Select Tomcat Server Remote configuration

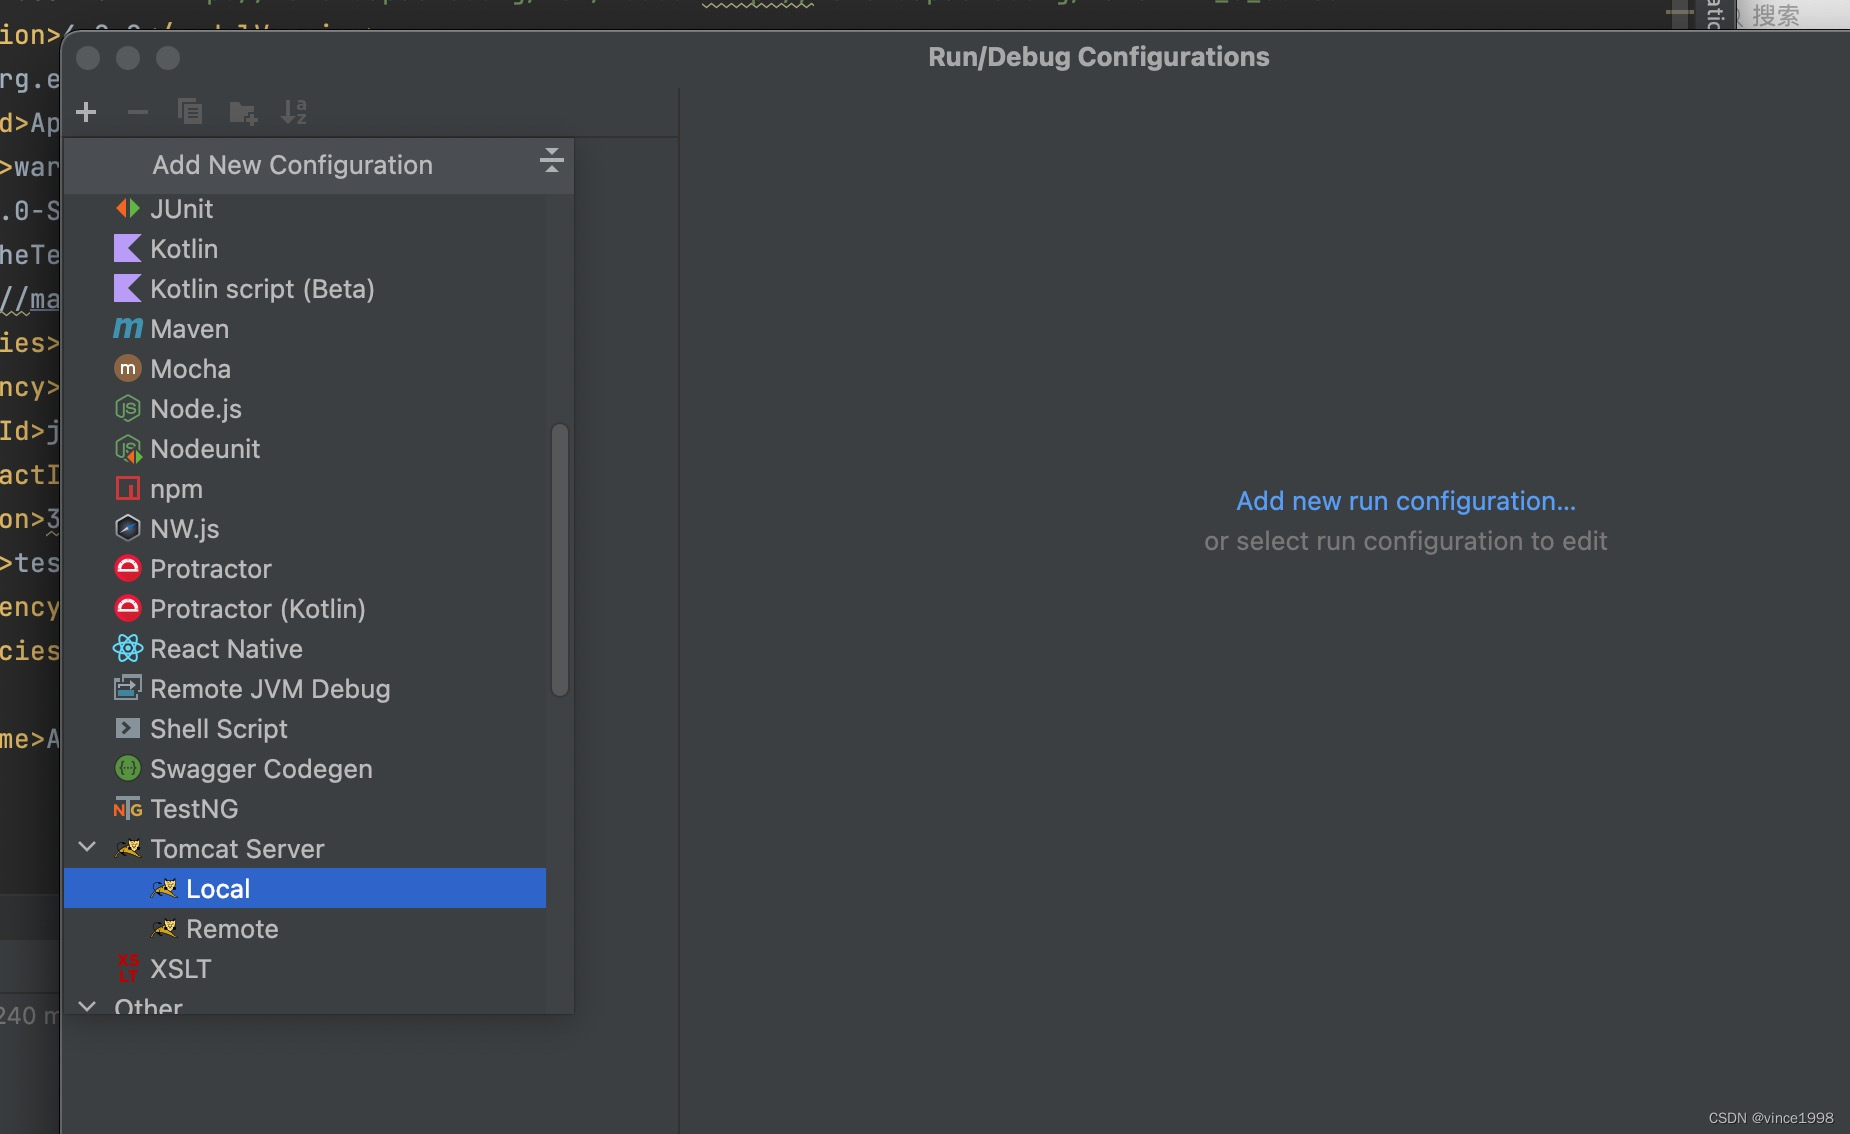(305, 928)
